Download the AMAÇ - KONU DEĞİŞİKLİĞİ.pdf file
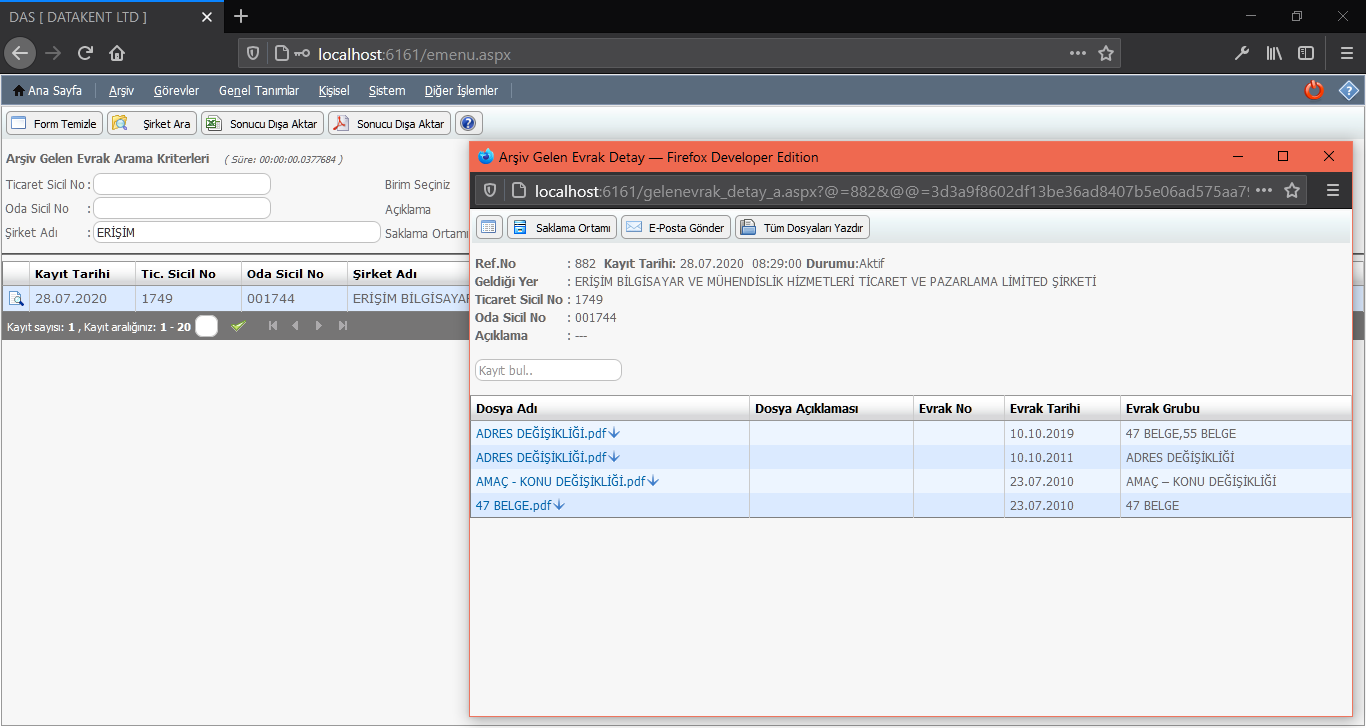 pyautogui.click(x=653, y=481)
